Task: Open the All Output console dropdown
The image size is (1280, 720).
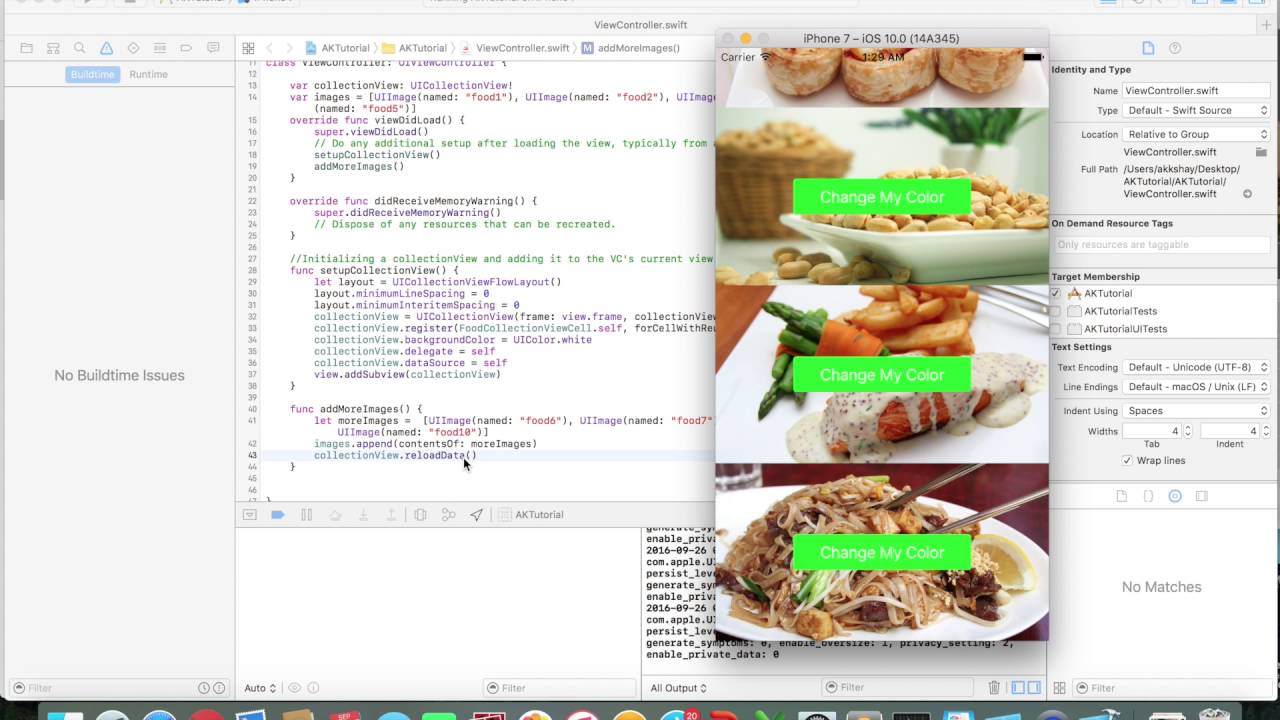Action: 679,688
